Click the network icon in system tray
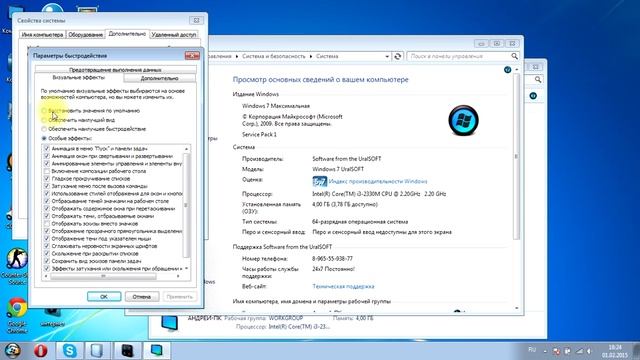Screen dimensions: 640x360 (x=579, y=351)
